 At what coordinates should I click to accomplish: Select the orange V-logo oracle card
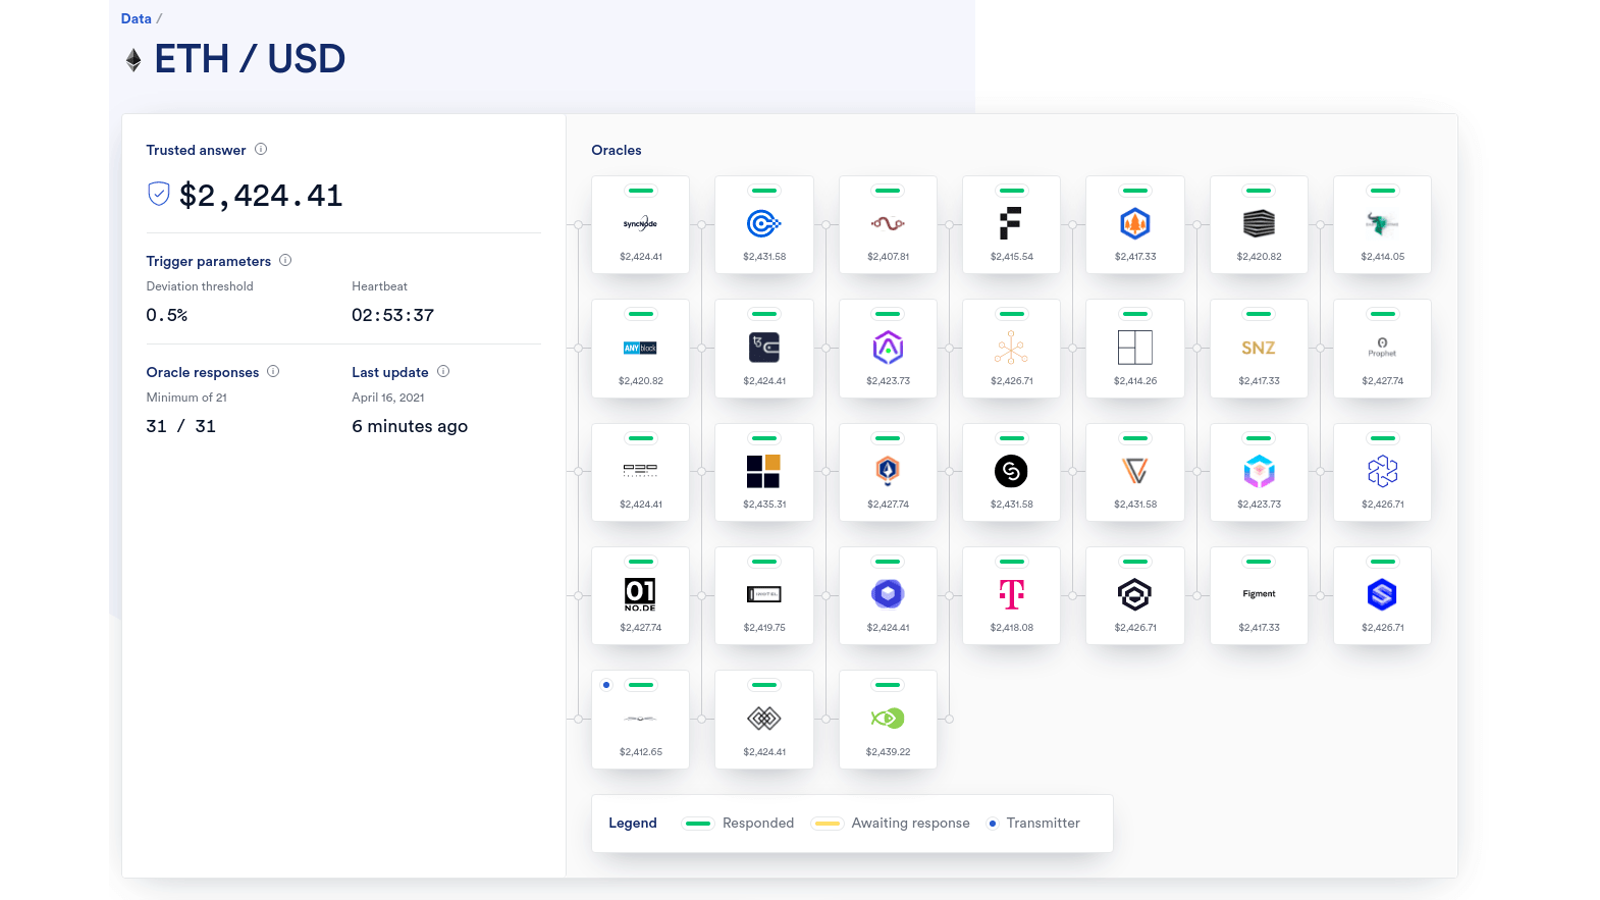tap(1135, 472)
